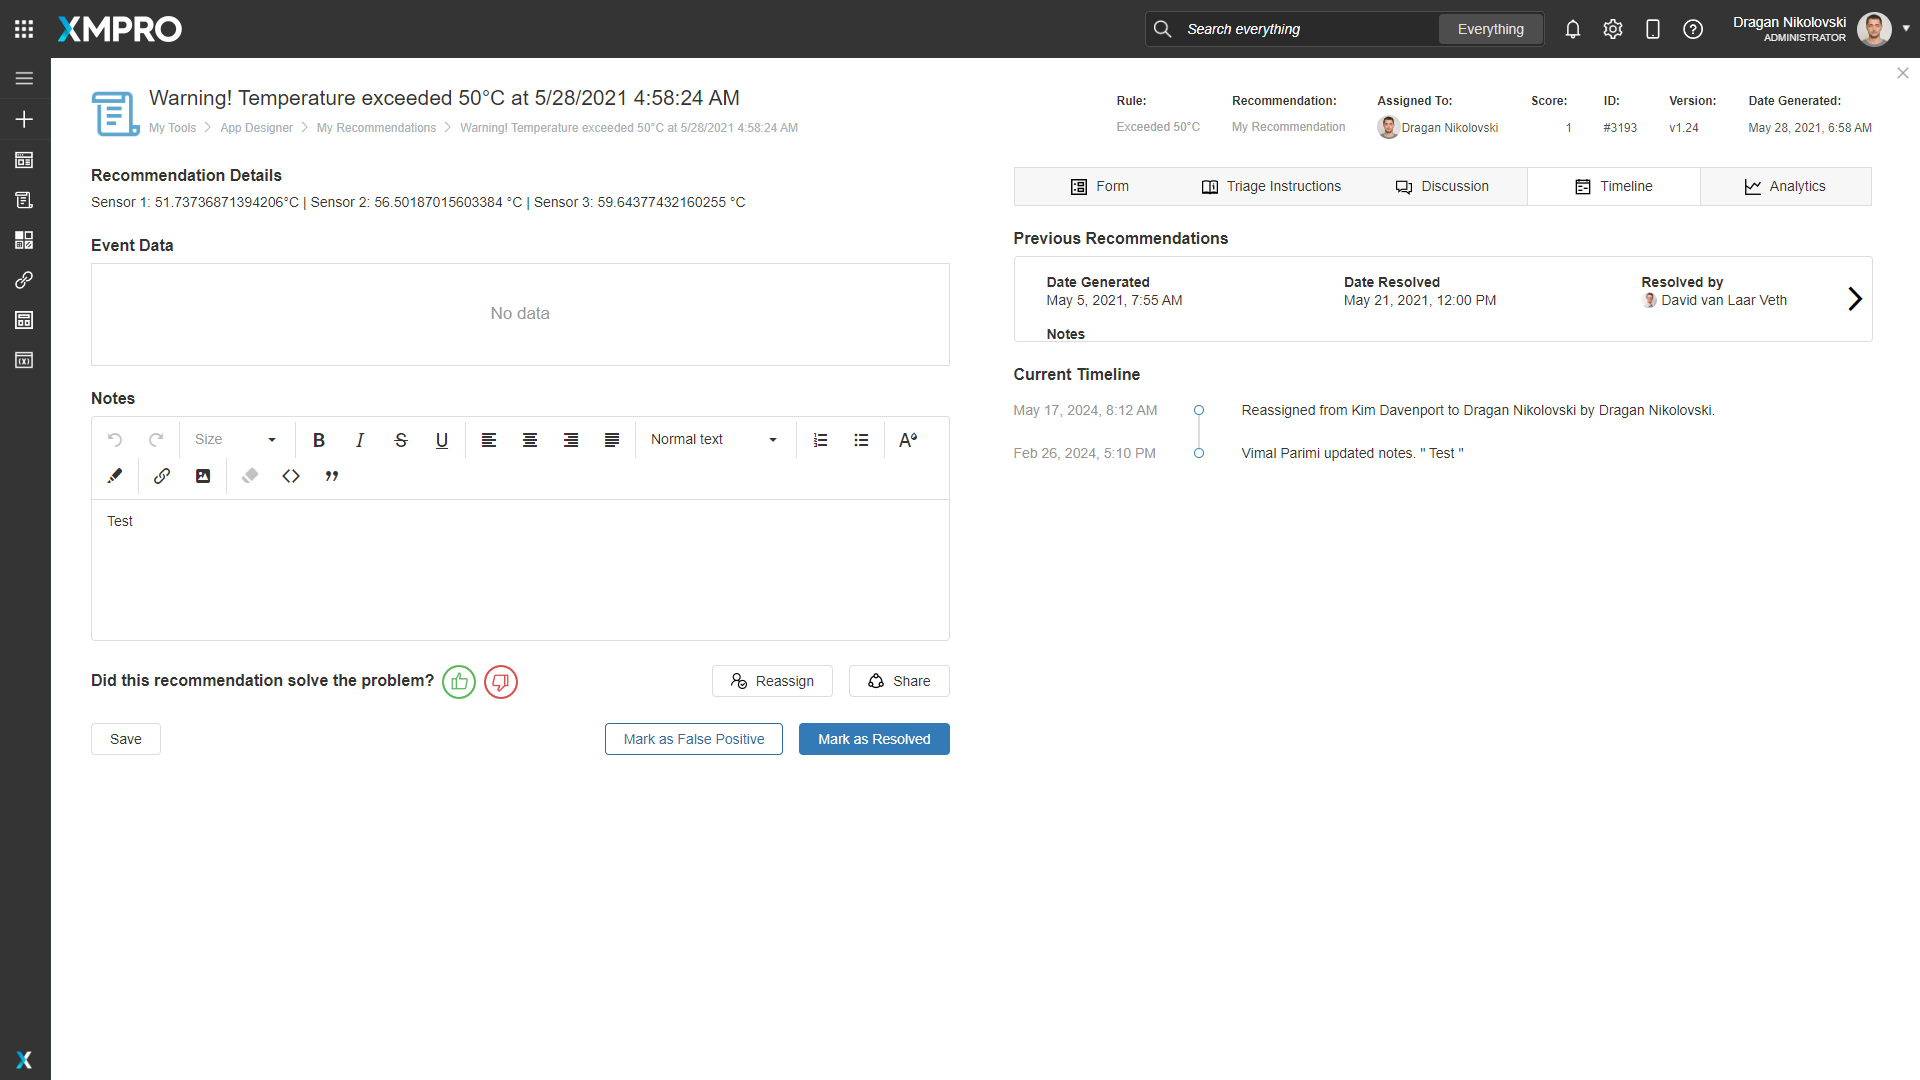Open the notifications bell

point(1573,29)
